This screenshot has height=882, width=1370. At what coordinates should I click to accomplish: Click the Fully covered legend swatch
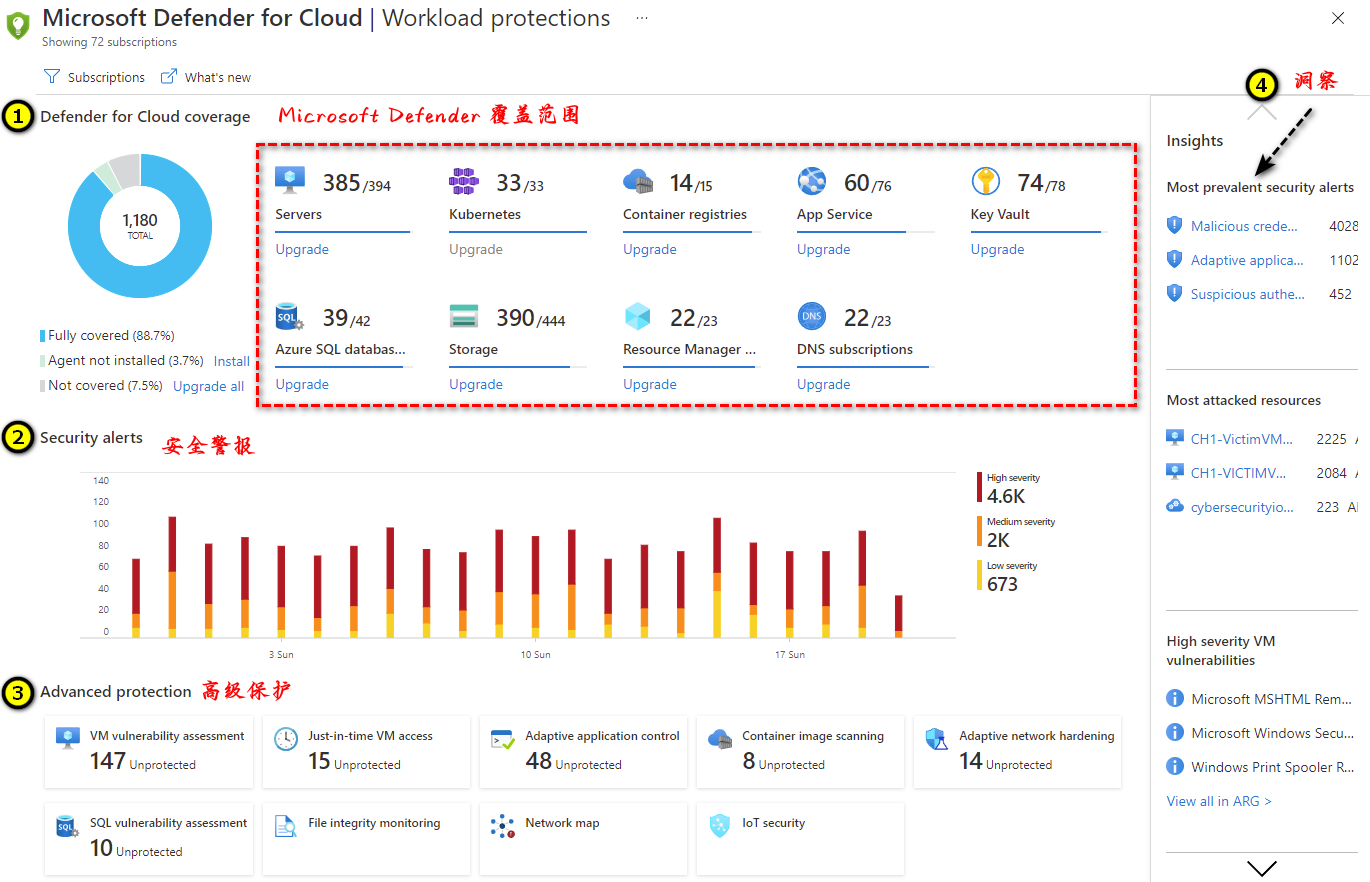[42, 336]
